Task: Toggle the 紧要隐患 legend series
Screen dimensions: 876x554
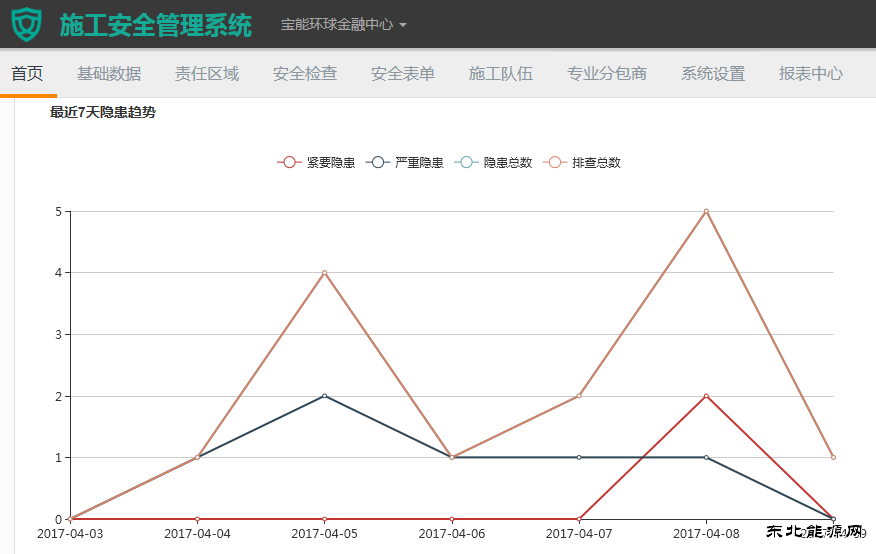Action: pos(316,162)
